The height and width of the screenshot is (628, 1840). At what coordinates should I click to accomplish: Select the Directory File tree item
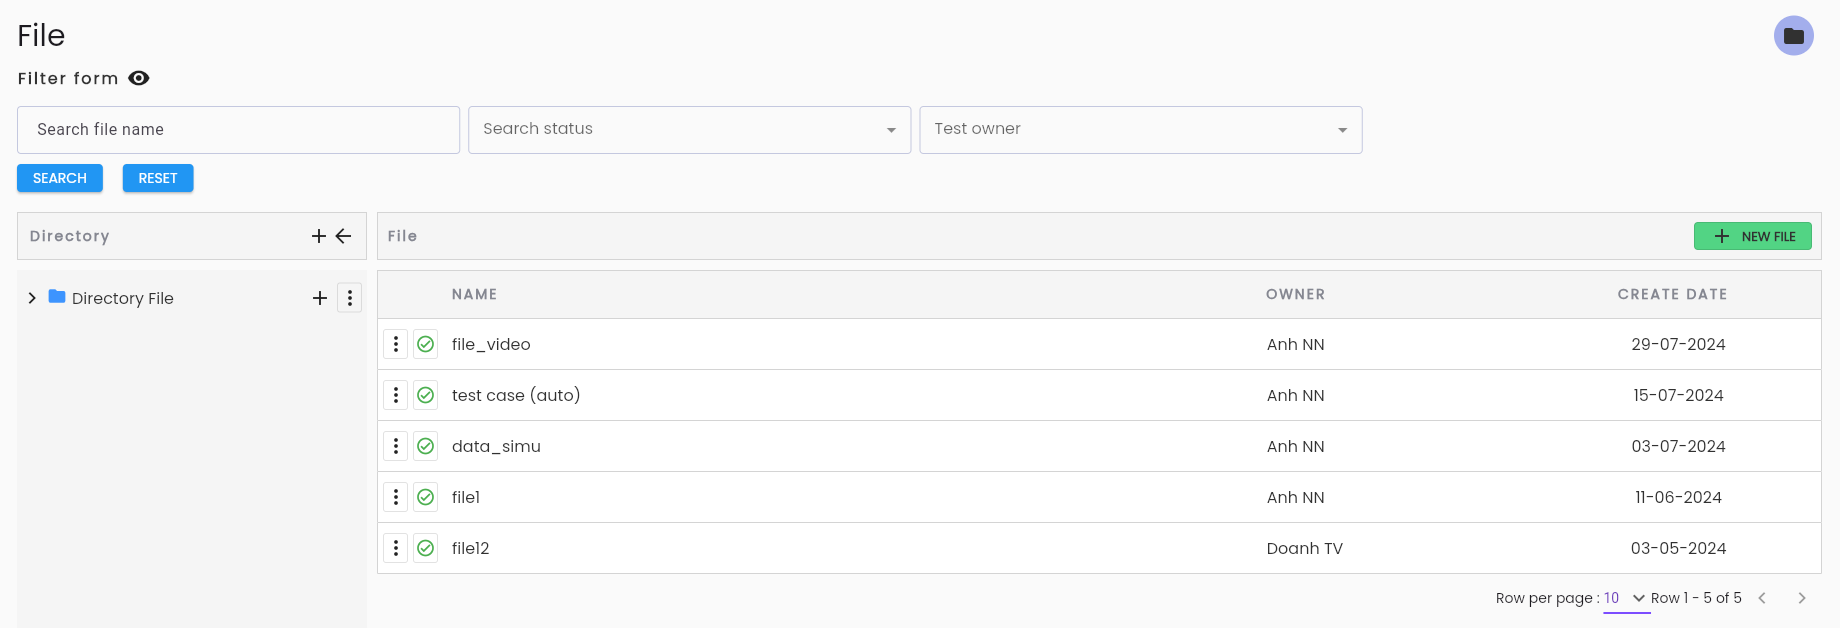[123, 298]
